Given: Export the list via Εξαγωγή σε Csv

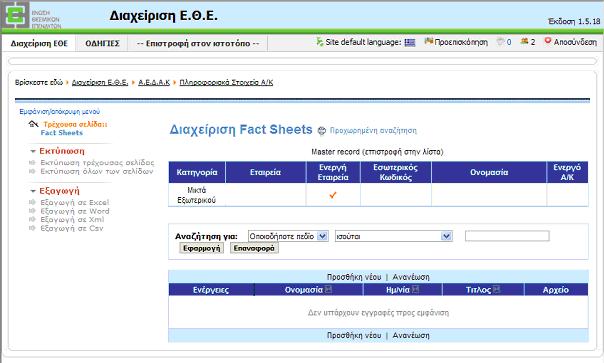Looking at the screenshot, I should (72, 229).
